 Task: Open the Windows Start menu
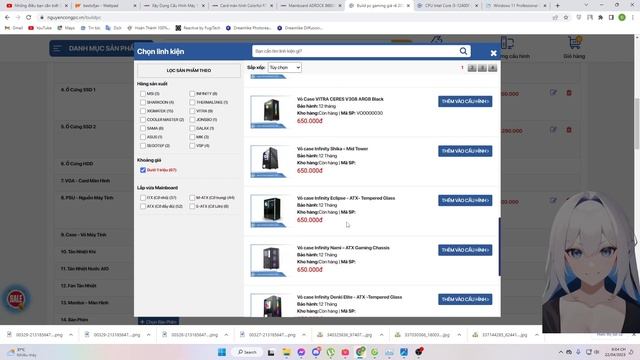[x=222, y=352]
